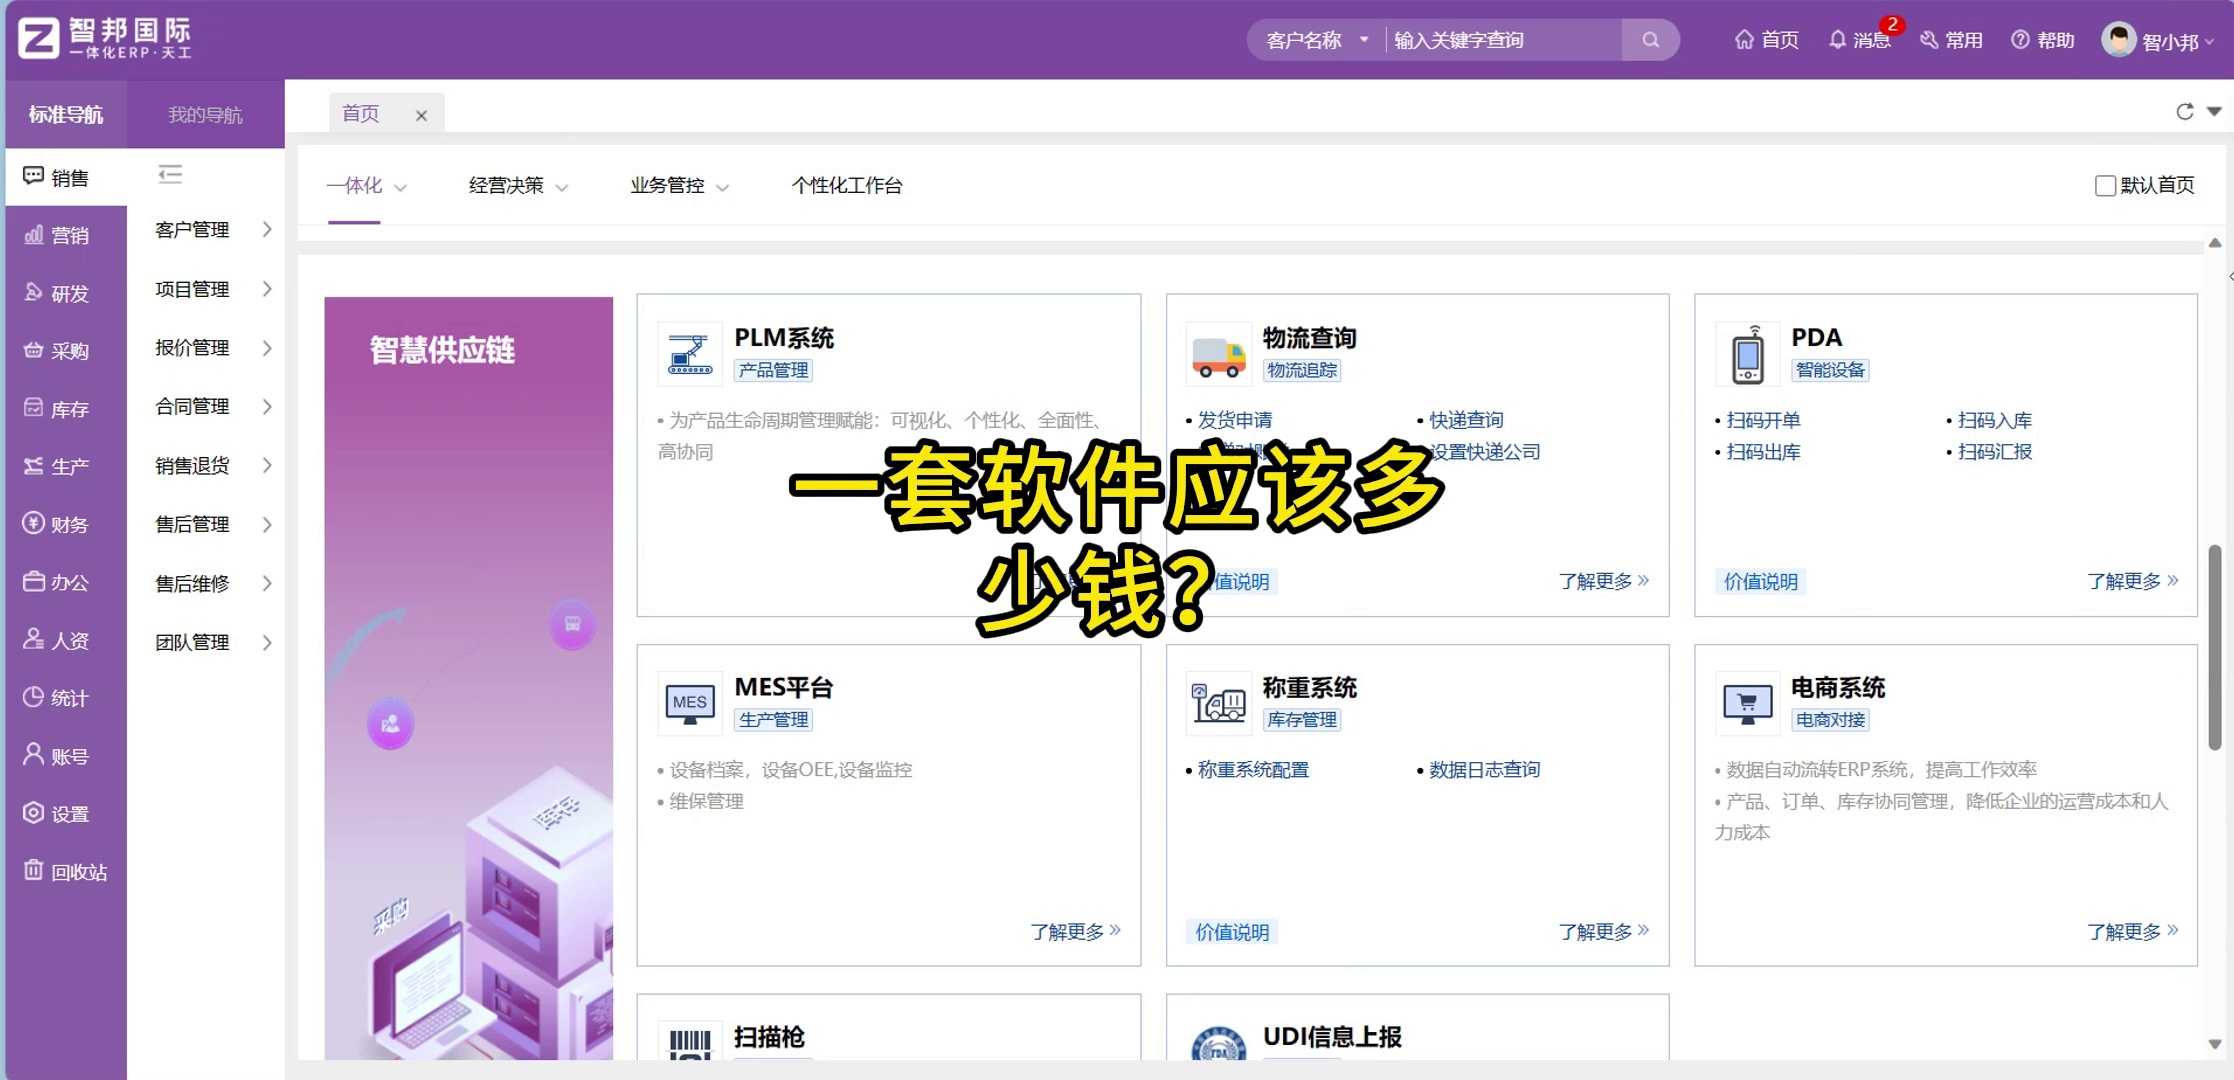
Task: Collapse the sidebar submenu with indent icon
Action: pos(170,175)
